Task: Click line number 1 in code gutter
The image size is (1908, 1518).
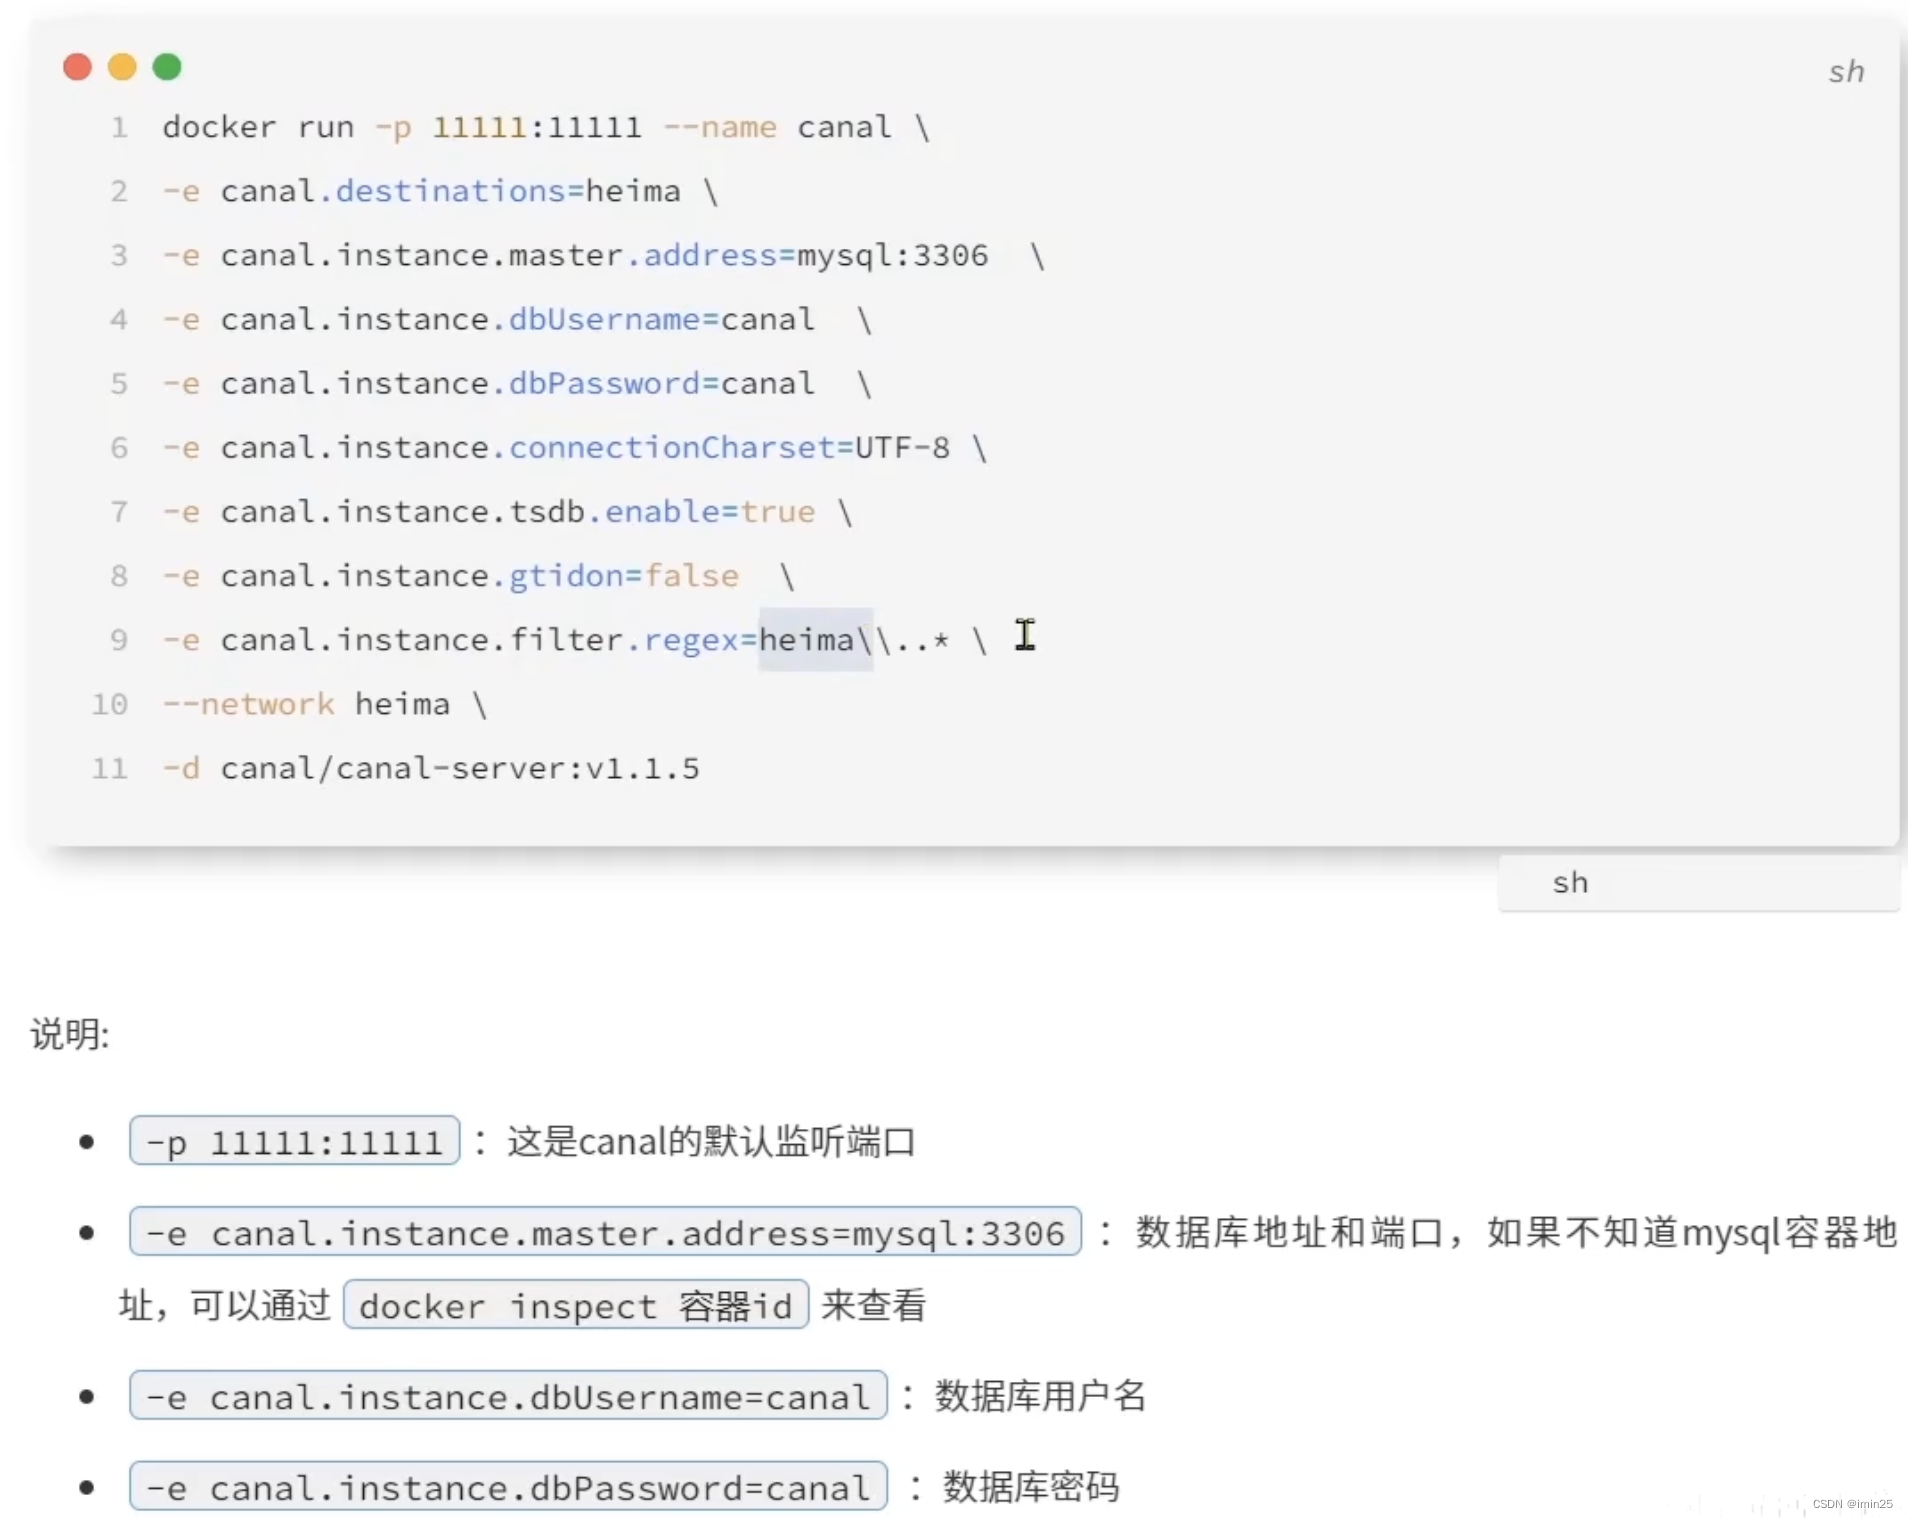Action: point(119,128)
